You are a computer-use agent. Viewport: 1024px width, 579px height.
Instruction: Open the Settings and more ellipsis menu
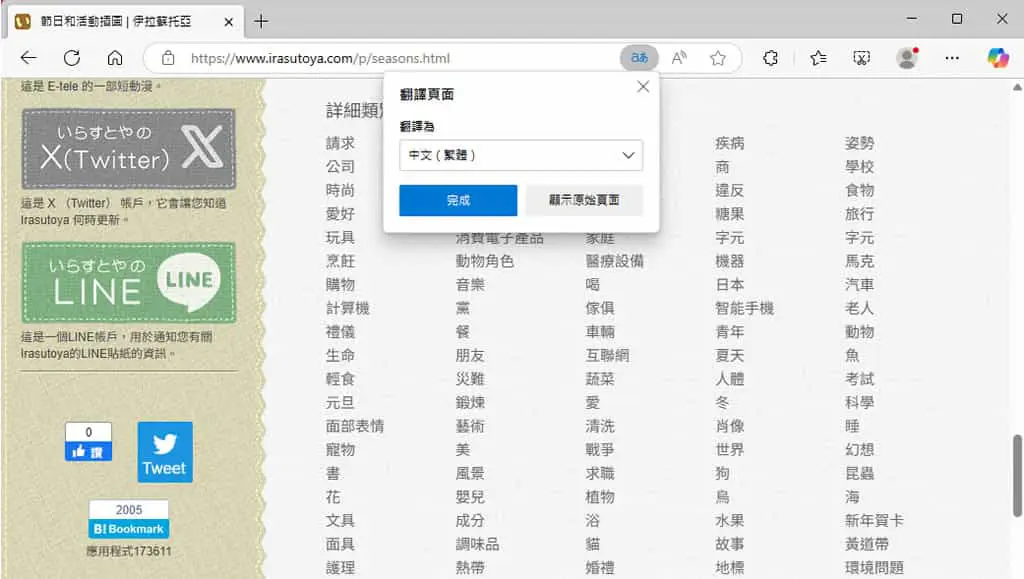(x=952, y=58)
